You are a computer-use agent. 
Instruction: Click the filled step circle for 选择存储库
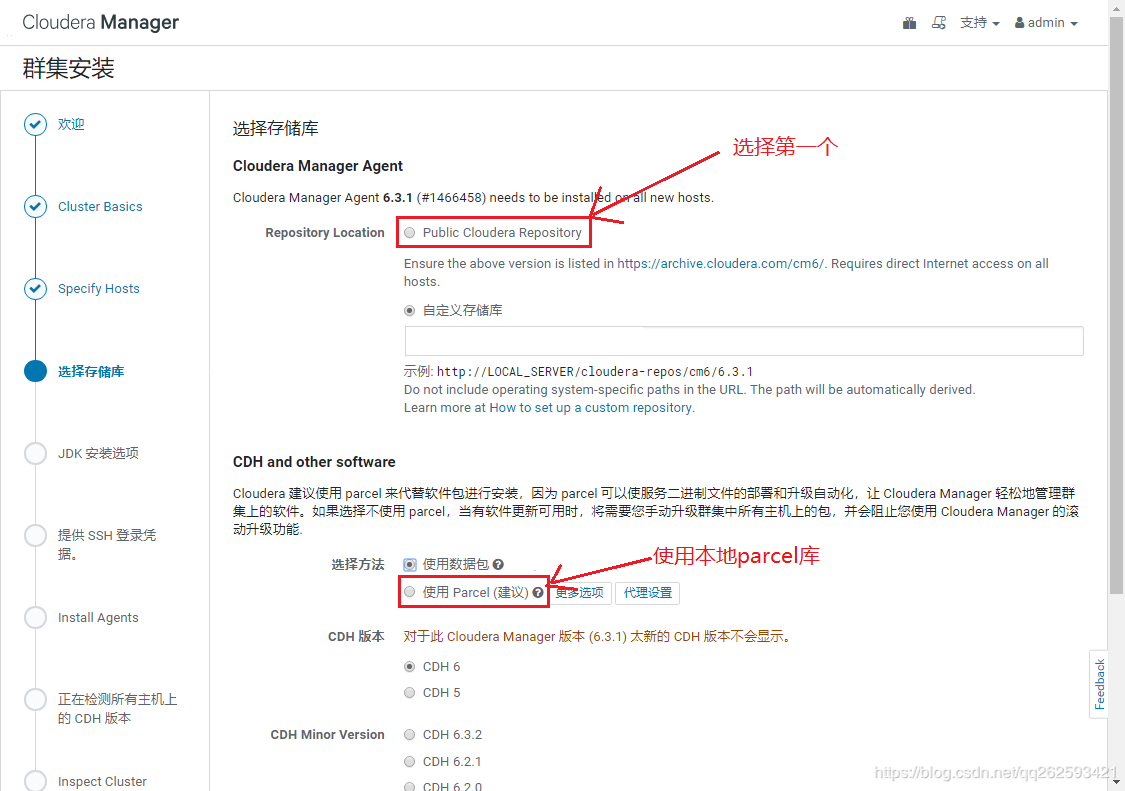[x=35, y=371]
